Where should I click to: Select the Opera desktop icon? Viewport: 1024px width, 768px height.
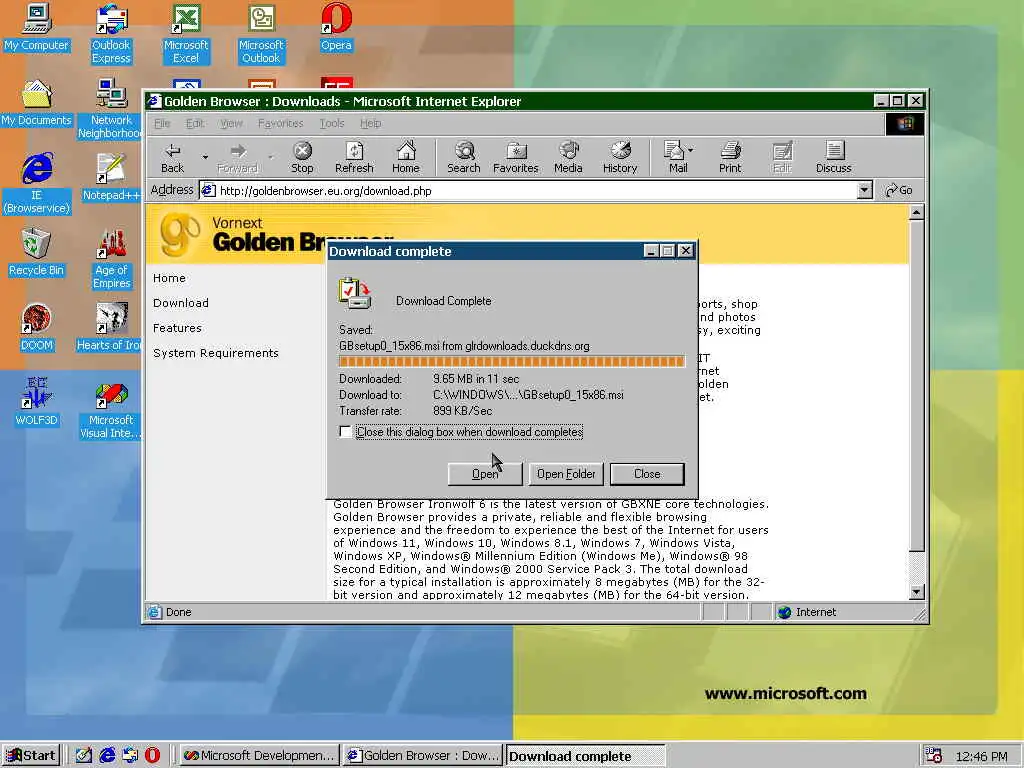(336, 27)
